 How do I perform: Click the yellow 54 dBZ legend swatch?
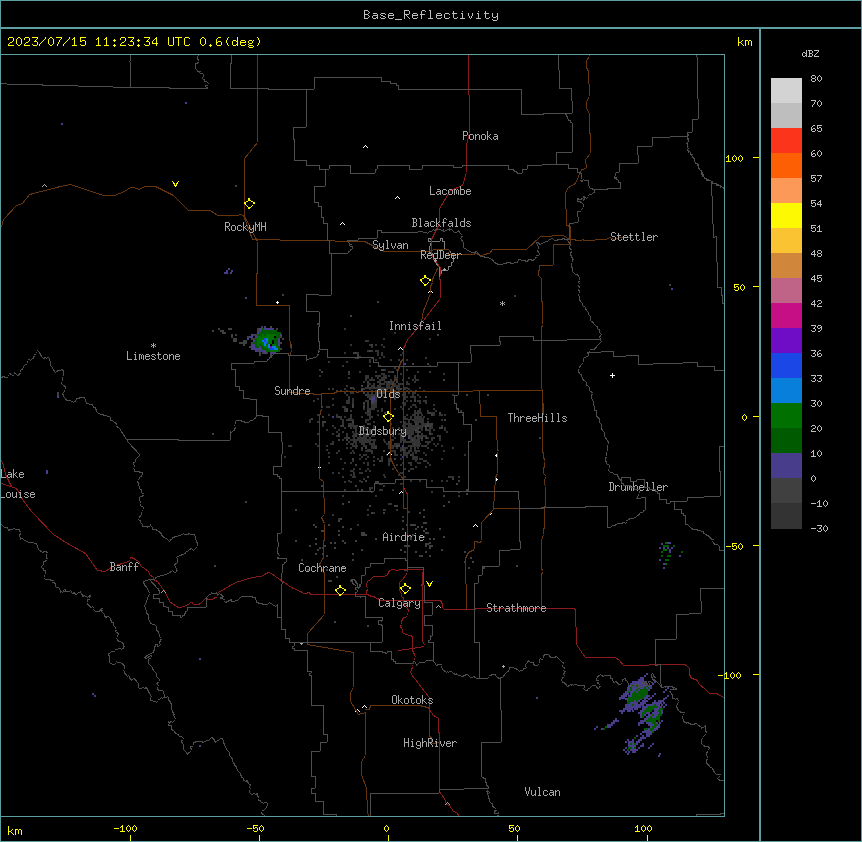pyautogui.click(x=786, y=215)
